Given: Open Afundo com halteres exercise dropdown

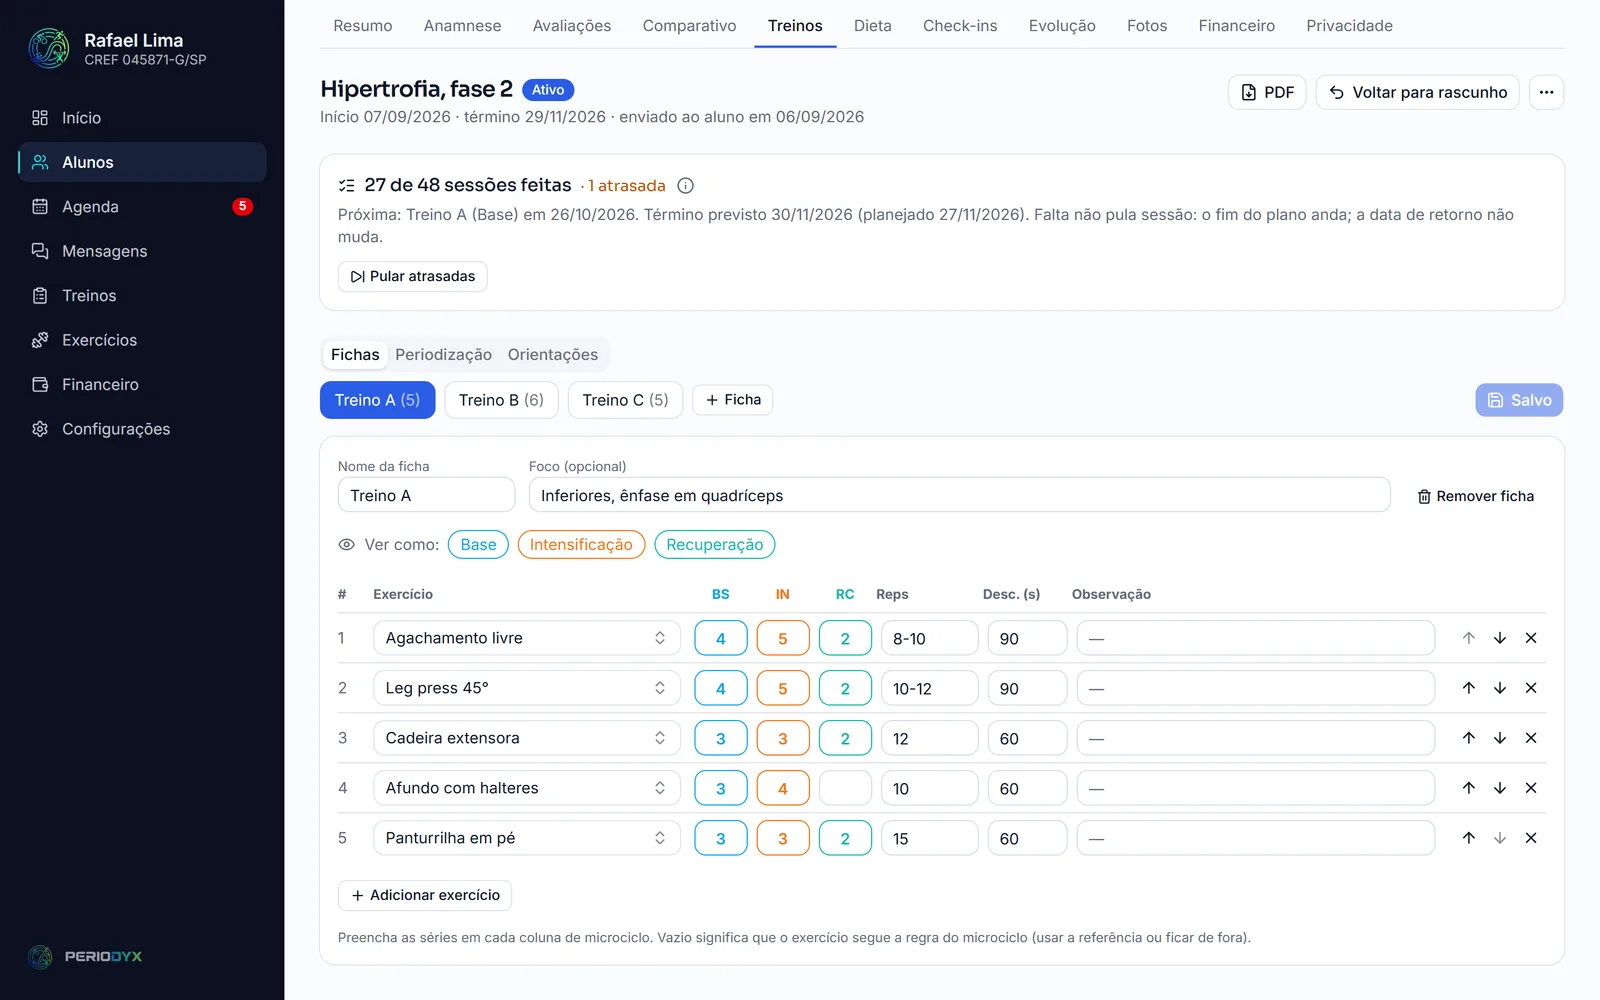Looking at the screenshot, I should (527, 788).
